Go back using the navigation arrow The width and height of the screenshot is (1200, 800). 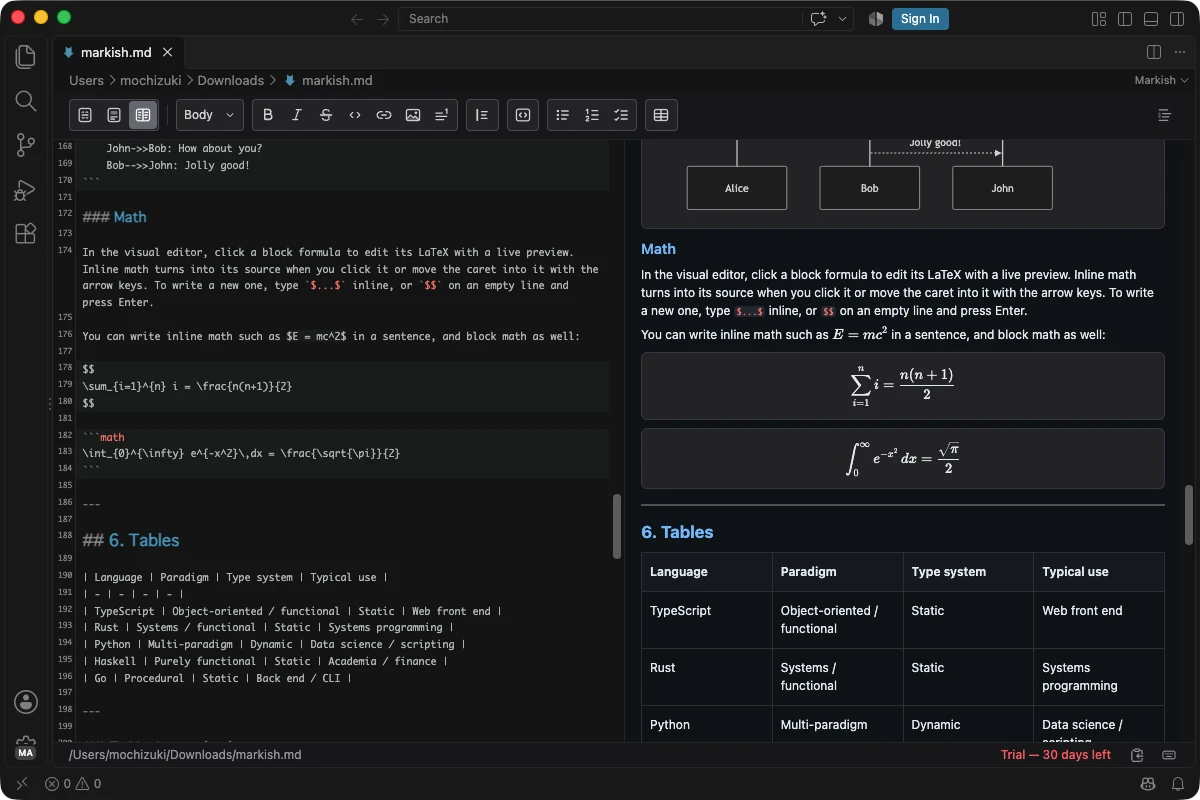pos(358,18)
